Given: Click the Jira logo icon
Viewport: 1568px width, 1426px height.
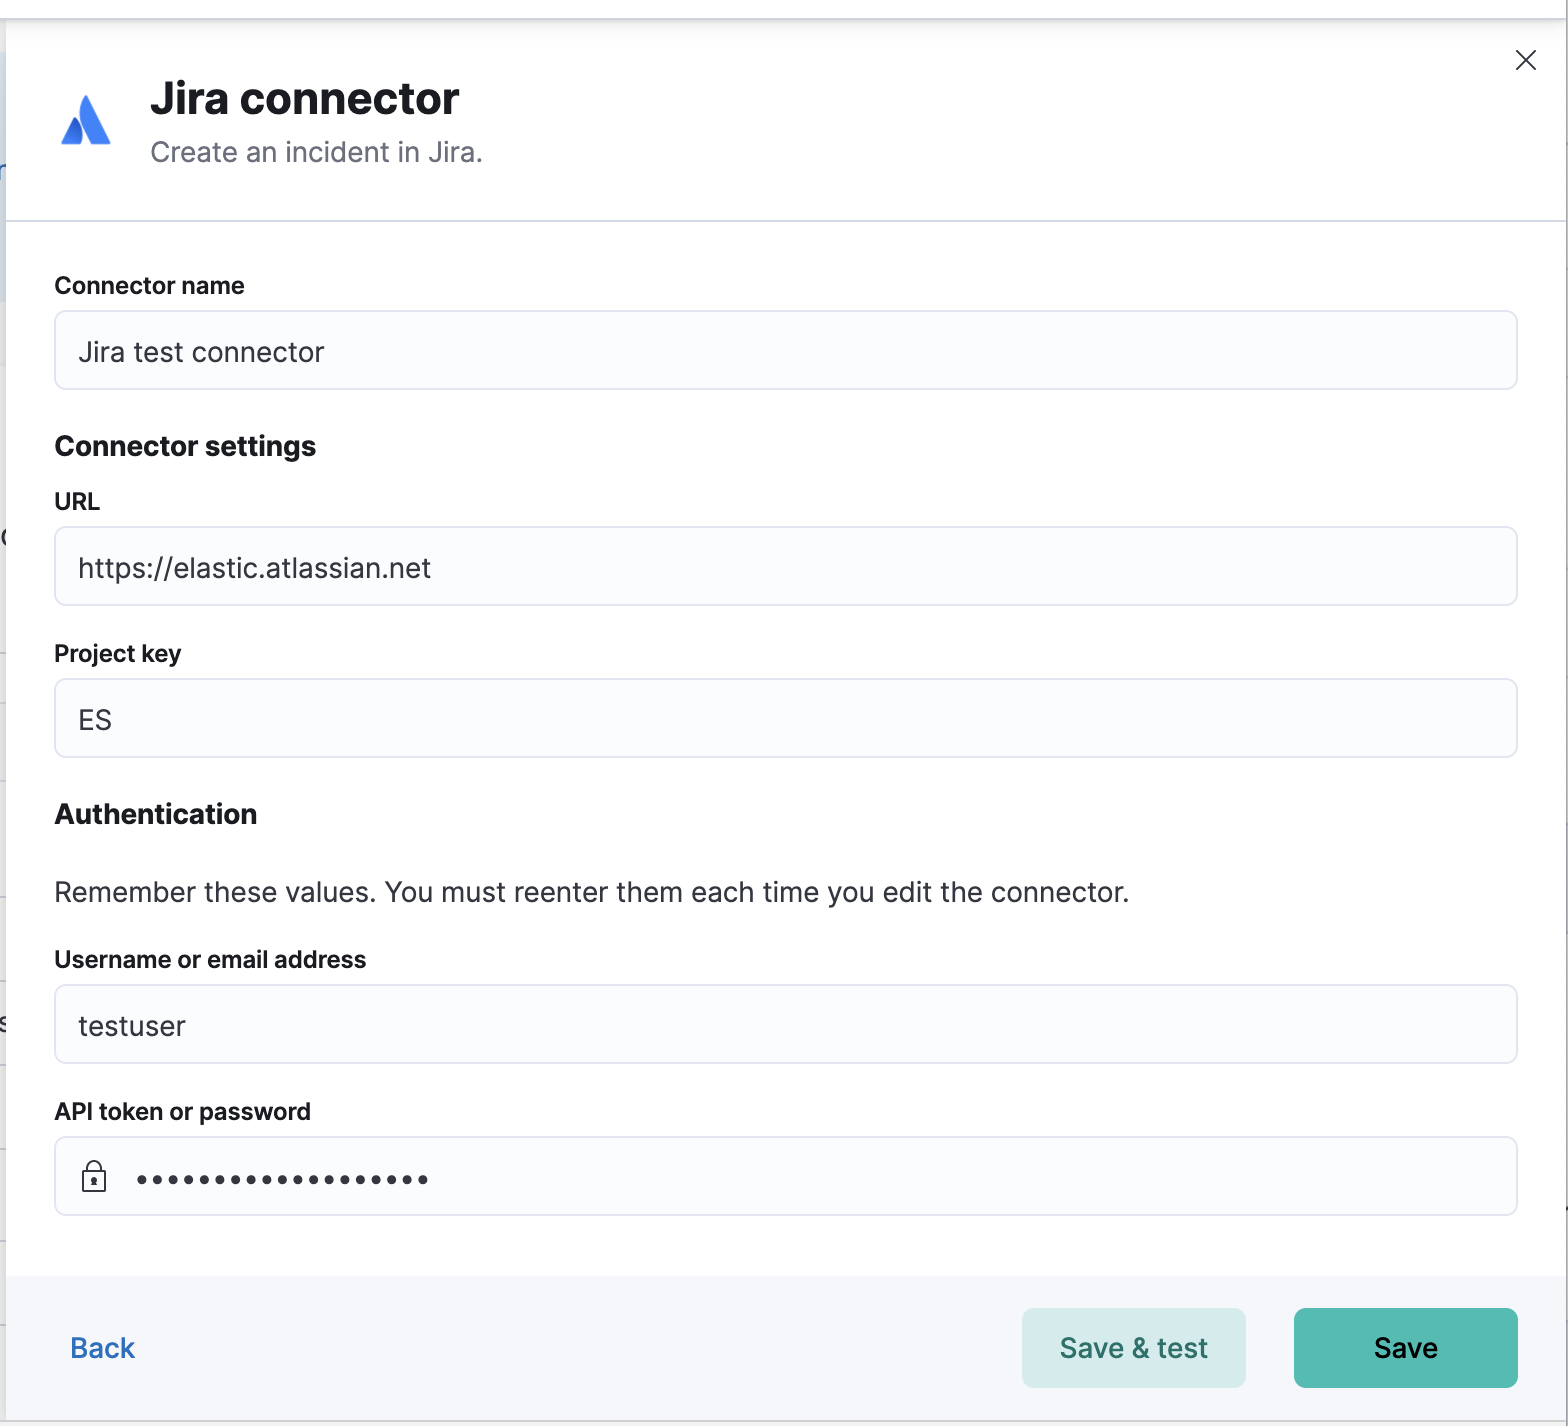Looking at the screenshot, I should (86, 121).
